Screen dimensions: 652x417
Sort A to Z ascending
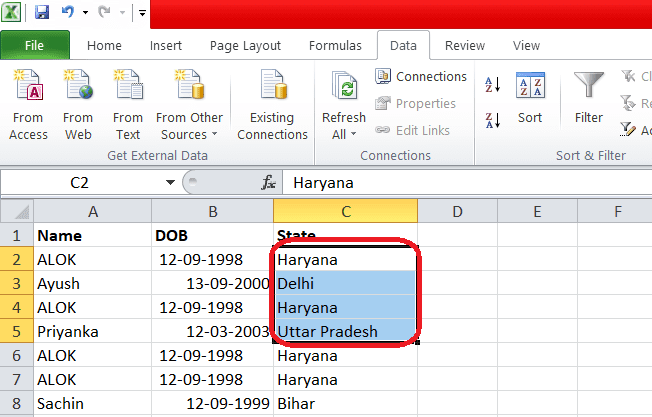[x=492, y=85]
